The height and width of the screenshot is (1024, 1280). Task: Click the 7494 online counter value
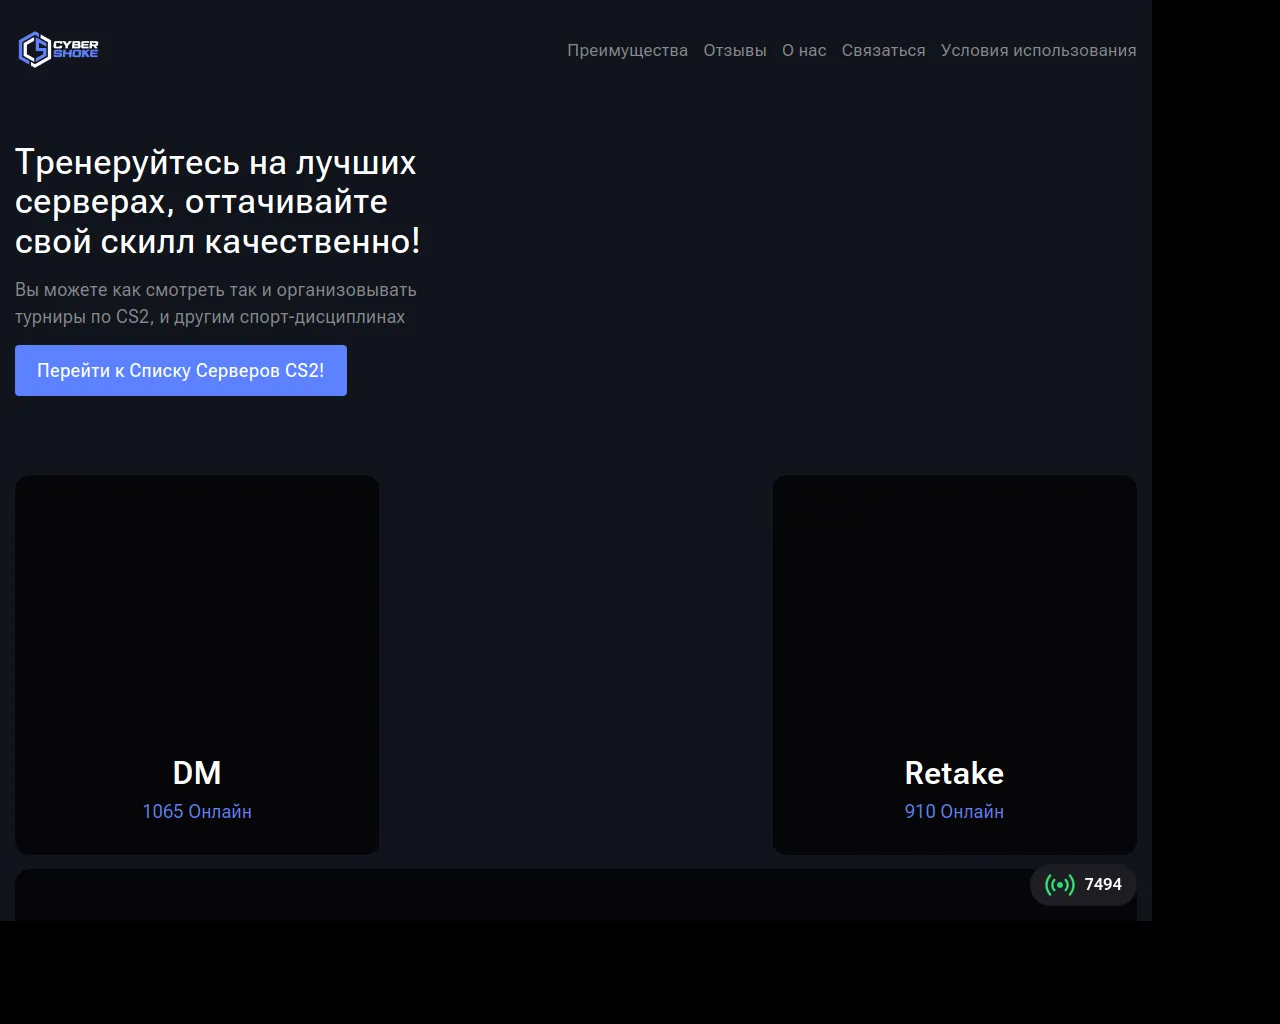(x=1103, y=885)
